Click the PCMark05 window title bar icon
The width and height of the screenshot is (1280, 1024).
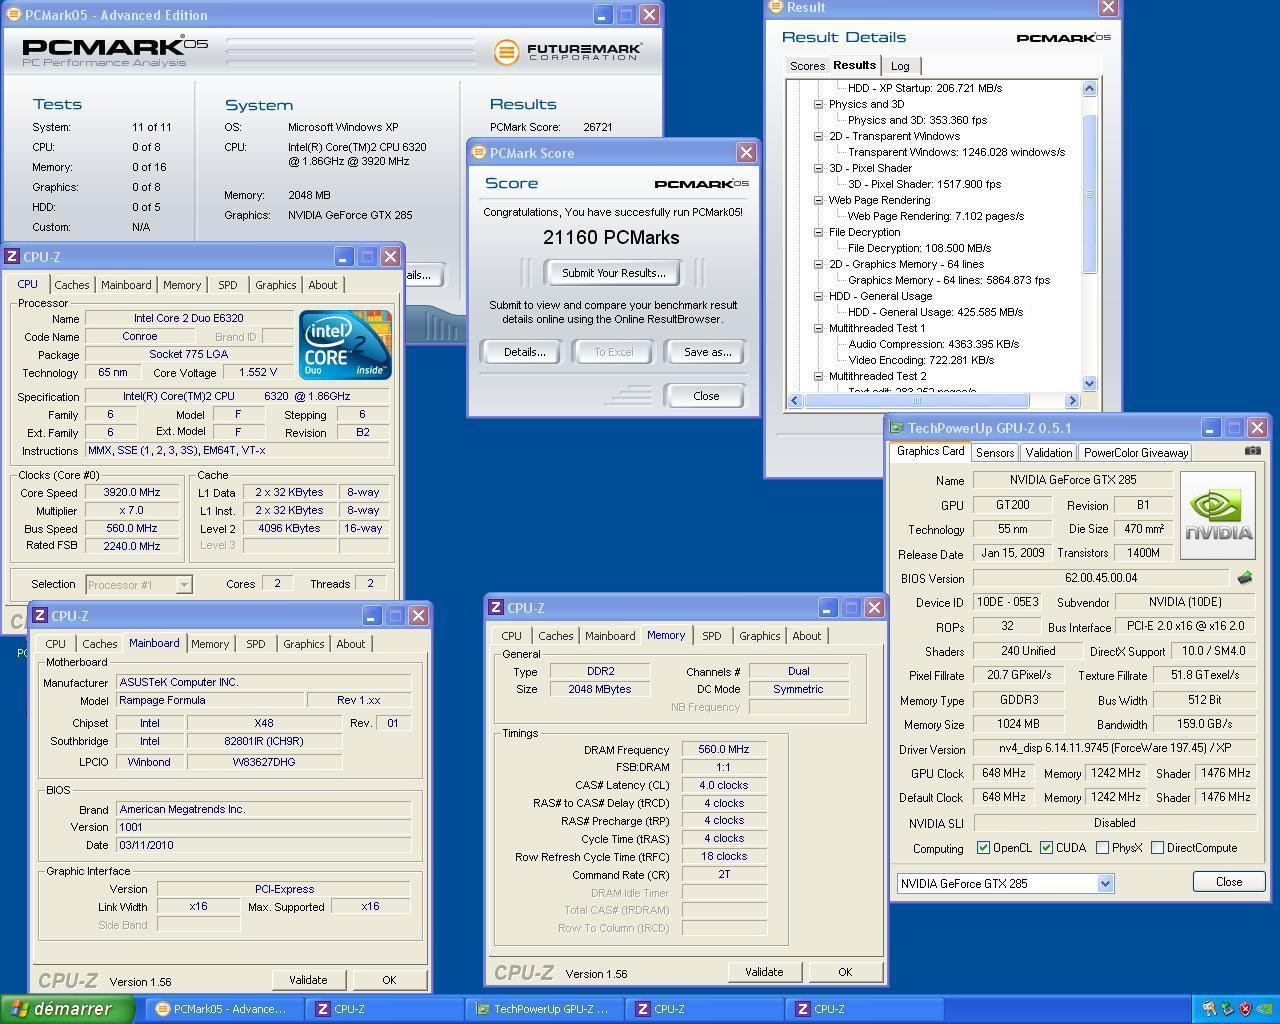coord(14,15)
